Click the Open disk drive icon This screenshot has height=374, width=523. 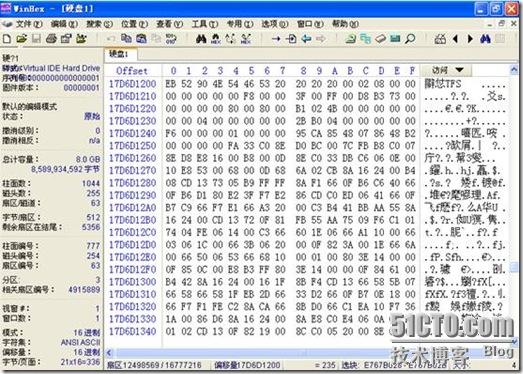tap(380, 39)
